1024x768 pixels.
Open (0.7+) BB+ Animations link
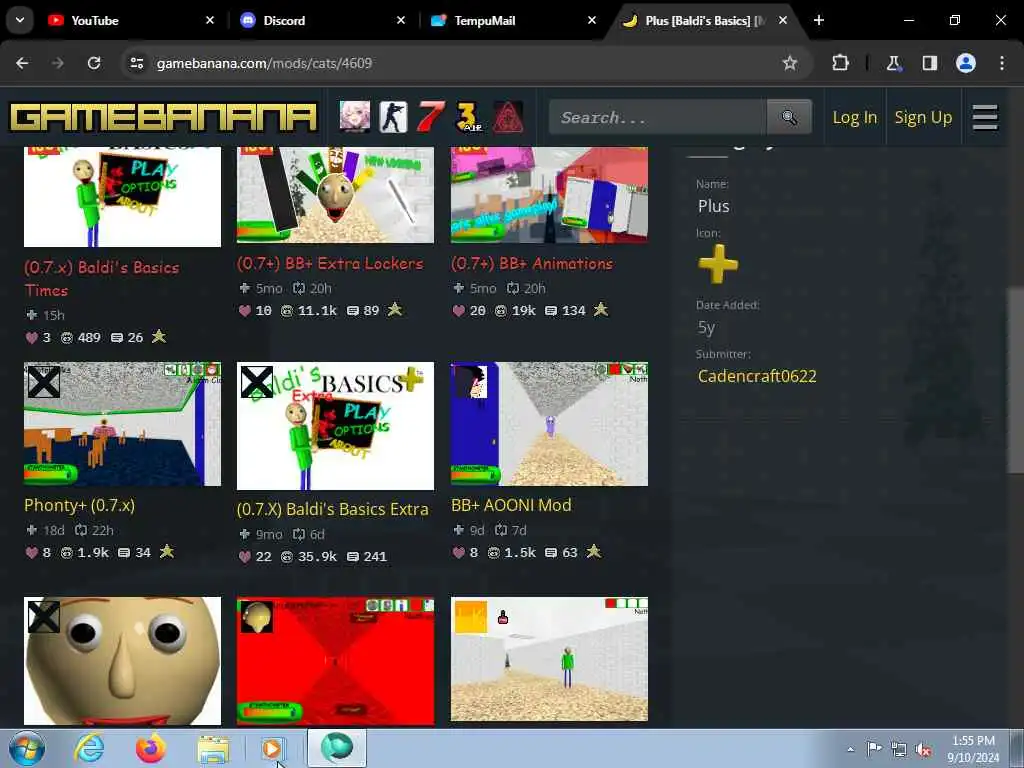pos(532,264)
